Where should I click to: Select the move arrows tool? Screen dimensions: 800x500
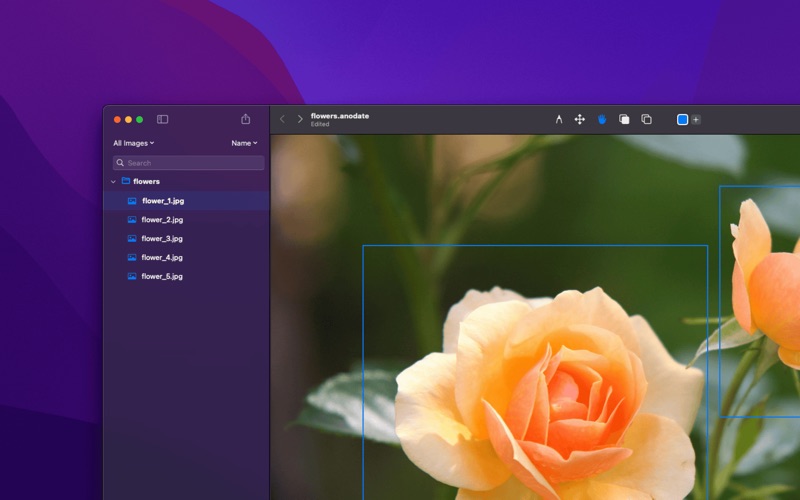(x=580, y=119)
